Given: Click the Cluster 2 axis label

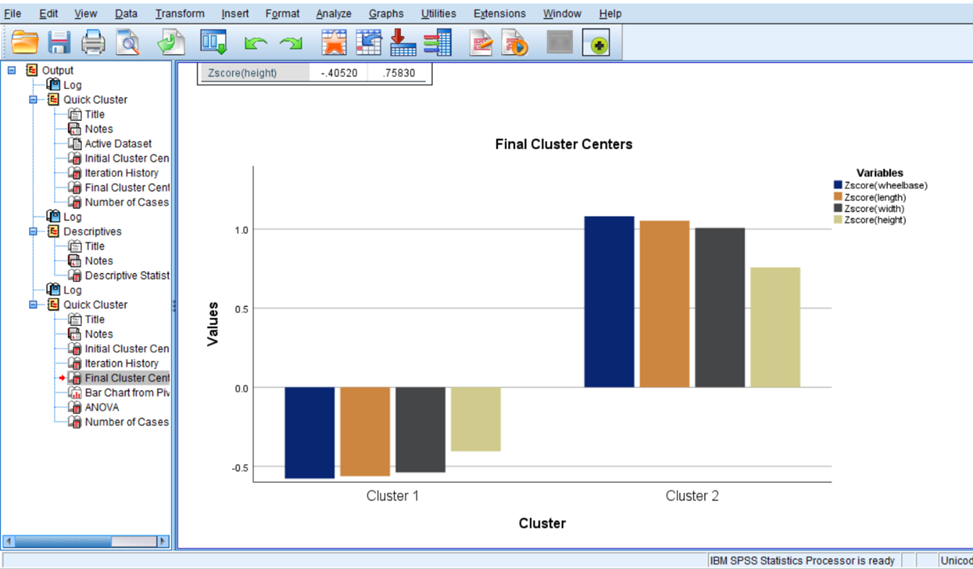Looking at the screenshot, I should click(x=692, y=496).
